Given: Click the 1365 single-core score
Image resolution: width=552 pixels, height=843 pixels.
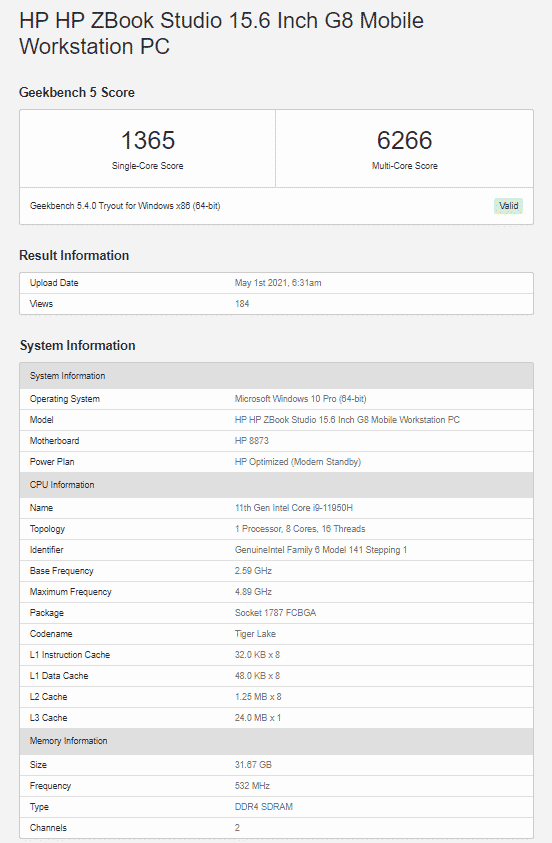Looking at the screenshot, I should pyautogui.click(x=147, y=140).
